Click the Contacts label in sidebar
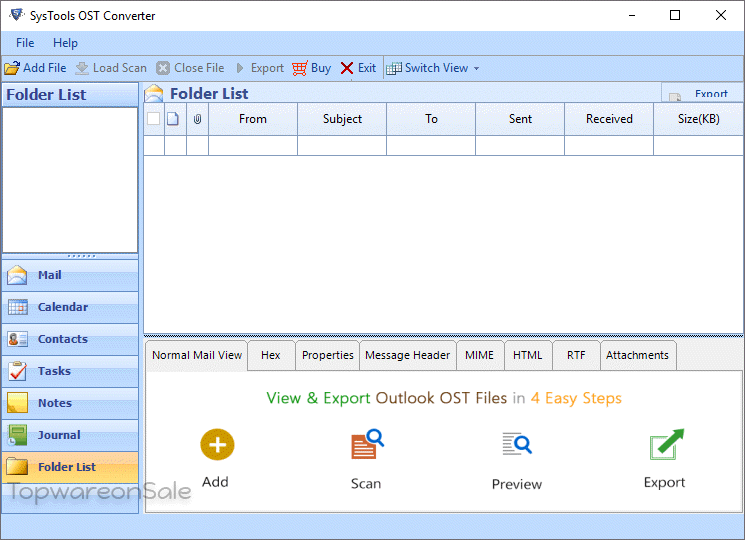The width and height of the screenshot is (745, 540). pyautogui.click(x=63, y=339)
